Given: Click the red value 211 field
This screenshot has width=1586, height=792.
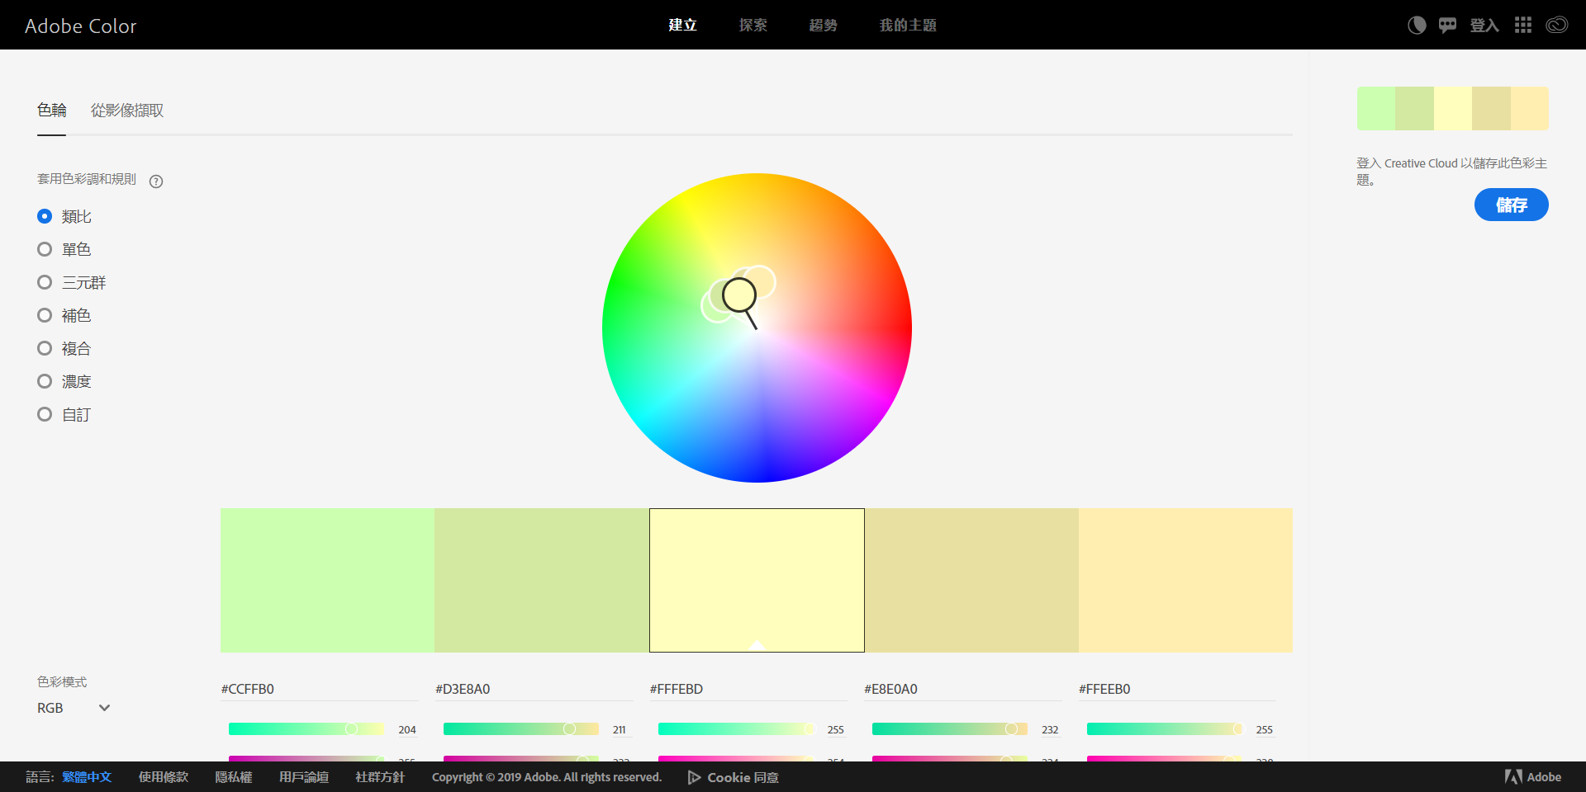Looking at the screenshot, I should [620, 730].
